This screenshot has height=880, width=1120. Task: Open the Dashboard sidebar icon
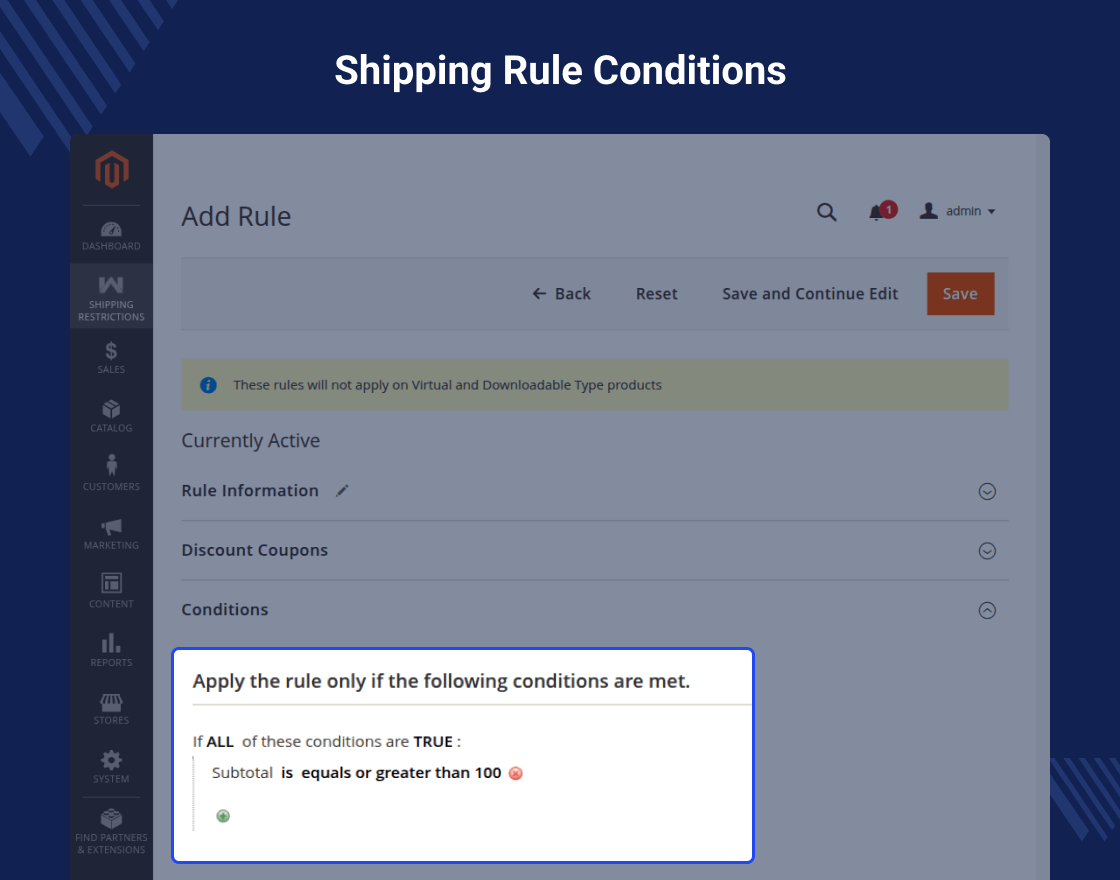coord(111,235)
